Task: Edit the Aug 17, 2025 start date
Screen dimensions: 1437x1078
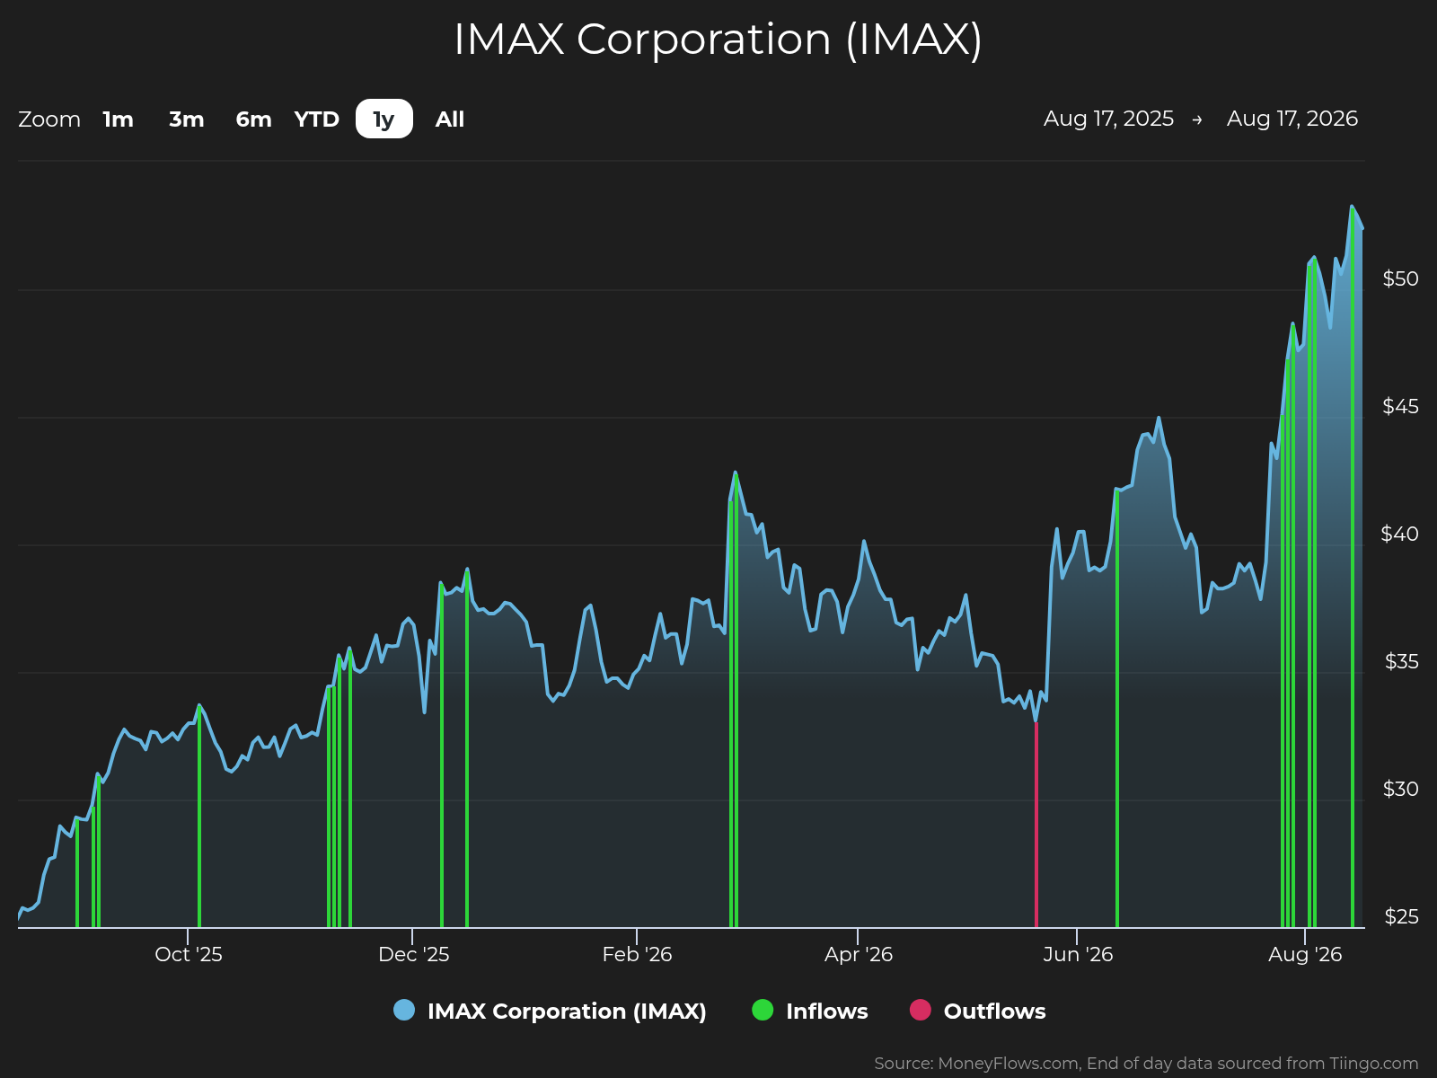Action: click(x=1108, y=118)
